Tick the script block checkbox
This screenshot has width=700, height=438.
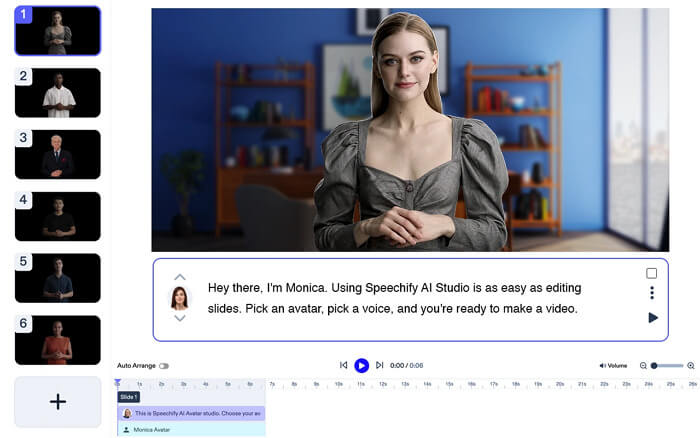(652, 273)
